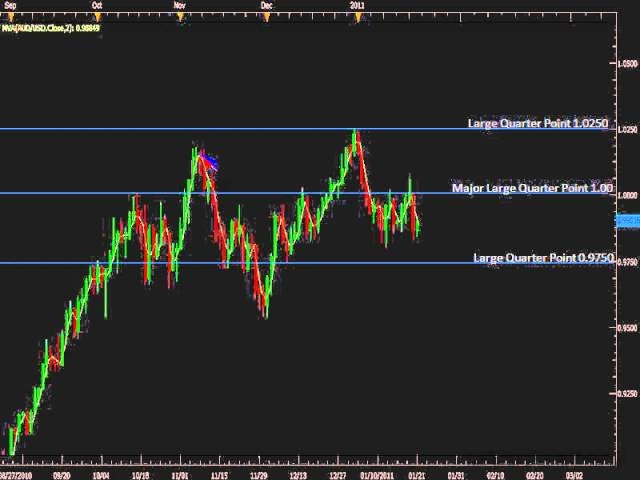
Task: Click the Nov month label at top
Action: [x=180, y=5]
